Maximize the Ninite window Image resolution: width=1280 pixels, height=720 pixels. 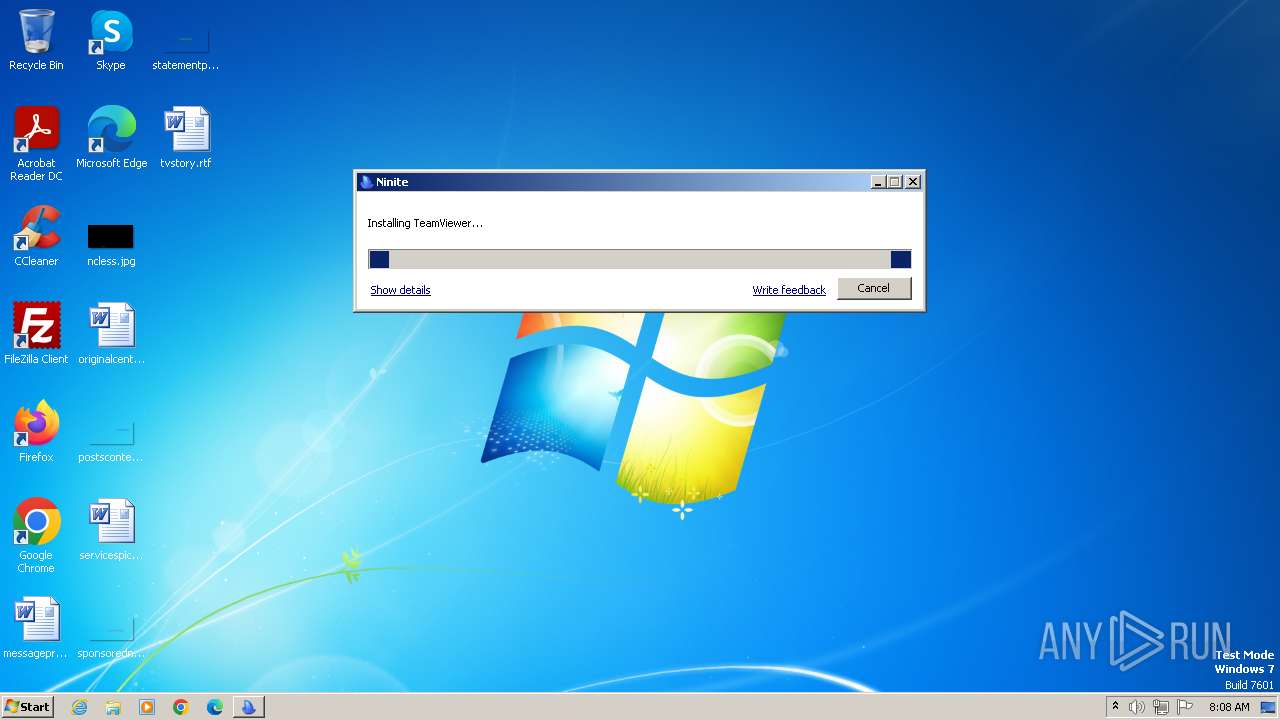tap(895, 182)
